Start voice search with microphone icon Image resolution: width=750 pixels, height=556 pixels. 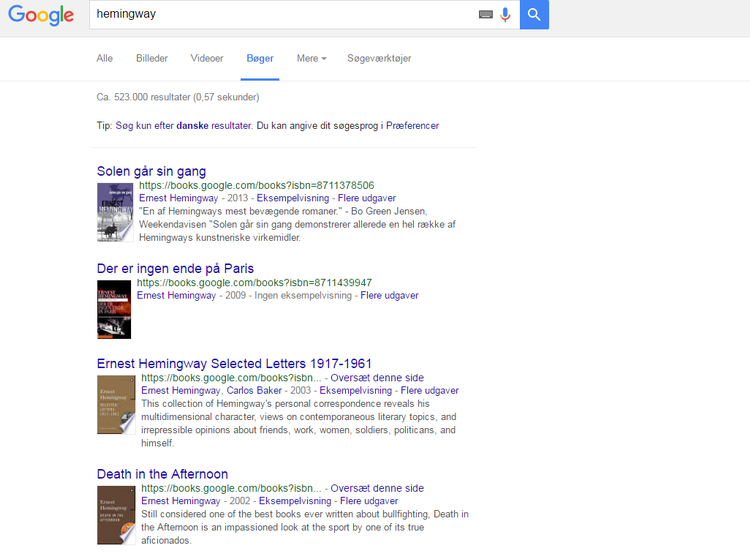(505, 15)
